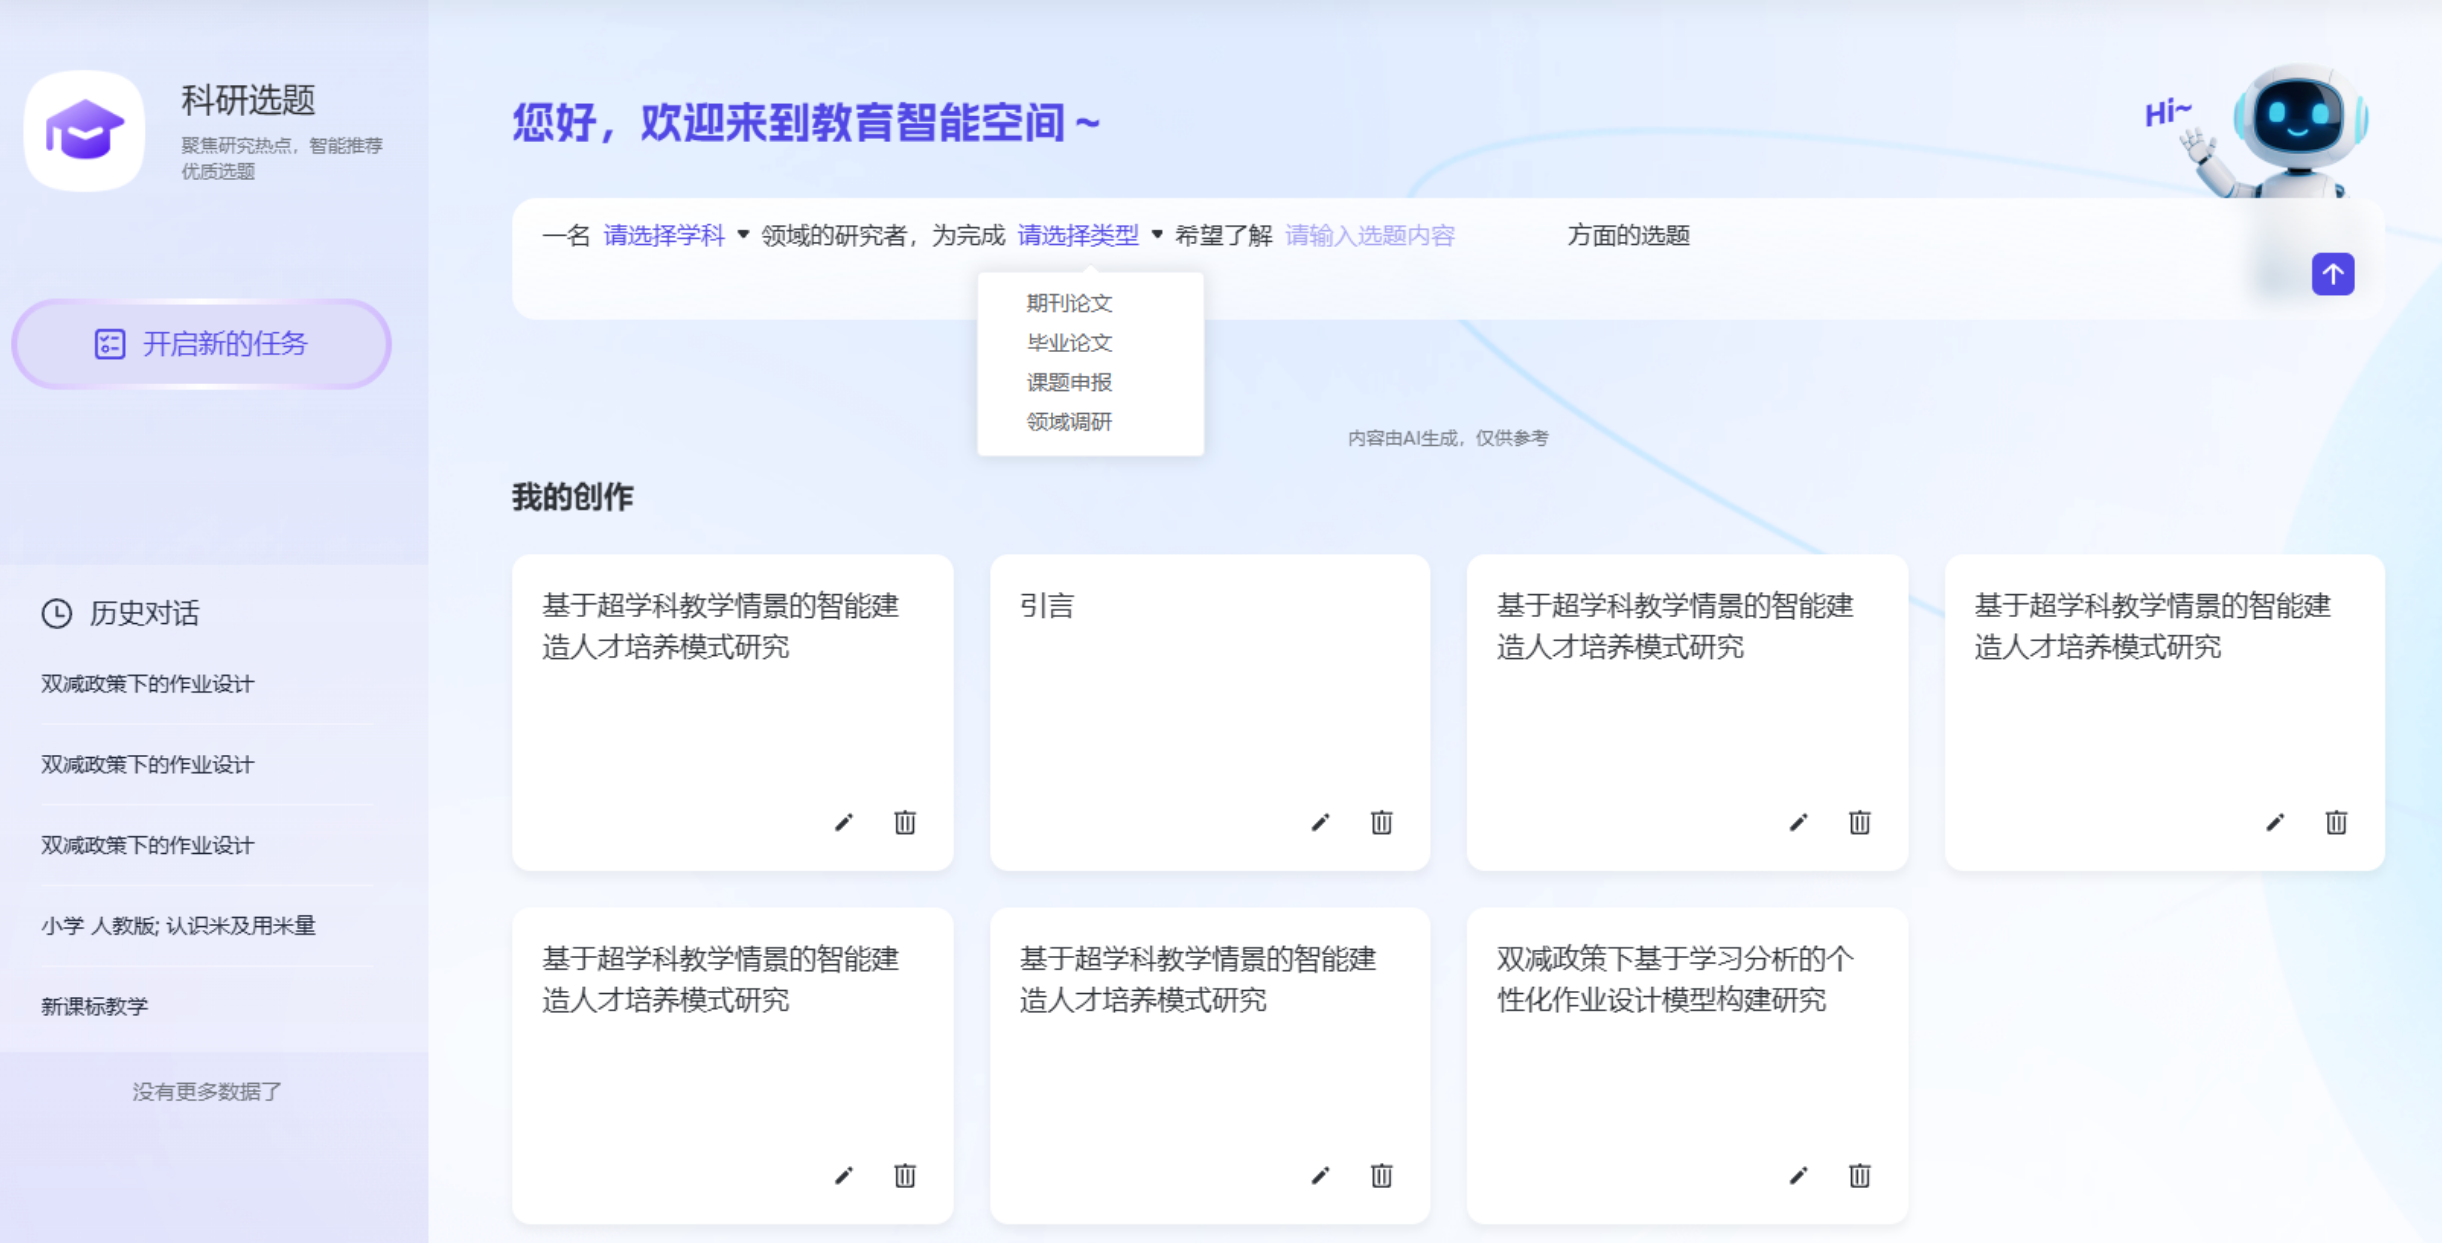This screenshot has height=1243, width=2442.
Task: Click edit pencil on the 引言 card
Action: (x=1320, y=822)
